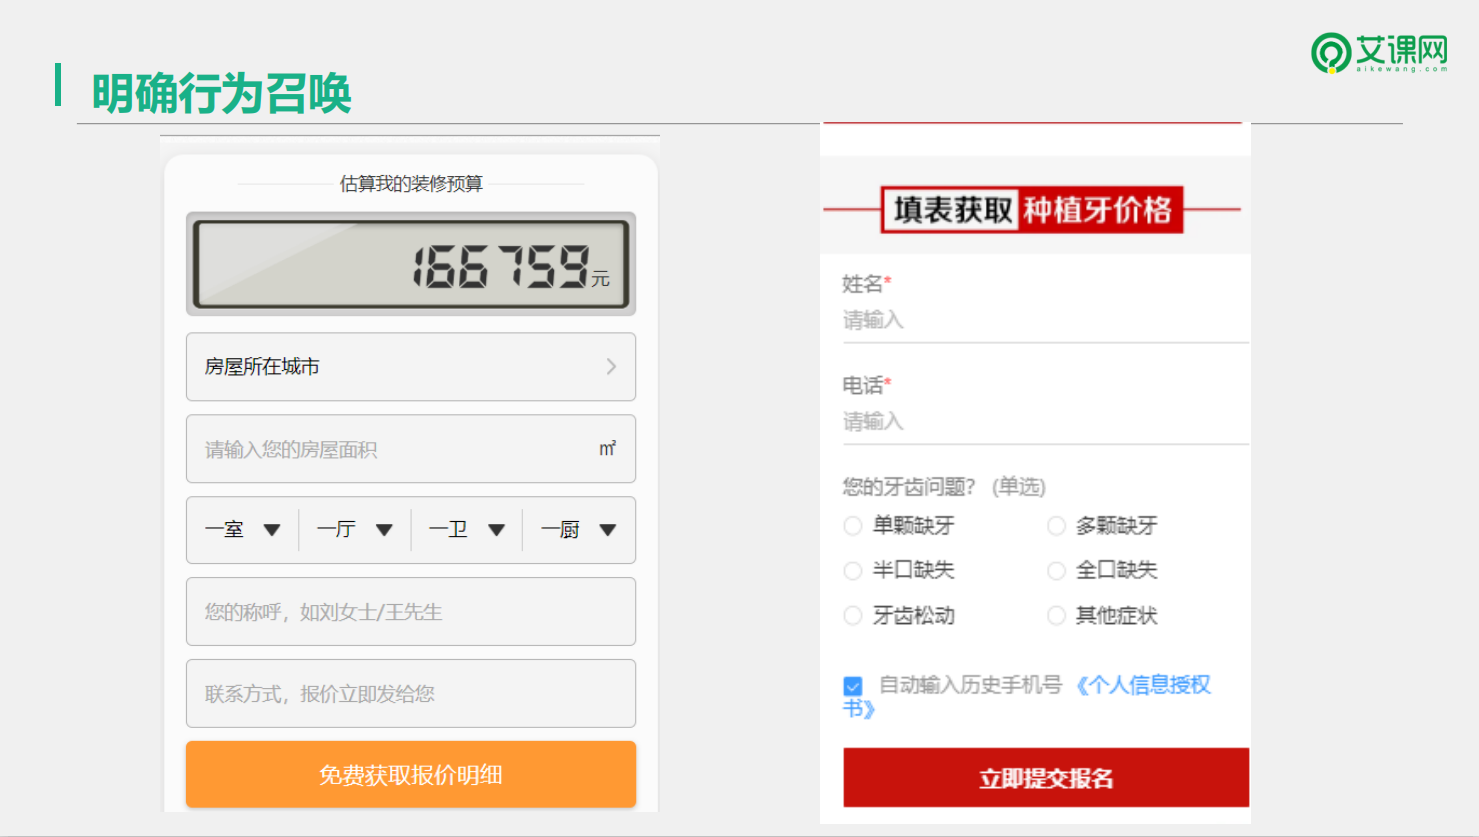Image resolution: width=1479 pixels, height=837 pixels.
Task: Click the ㎡ unit label in area field
Action: tap(607, 449)
